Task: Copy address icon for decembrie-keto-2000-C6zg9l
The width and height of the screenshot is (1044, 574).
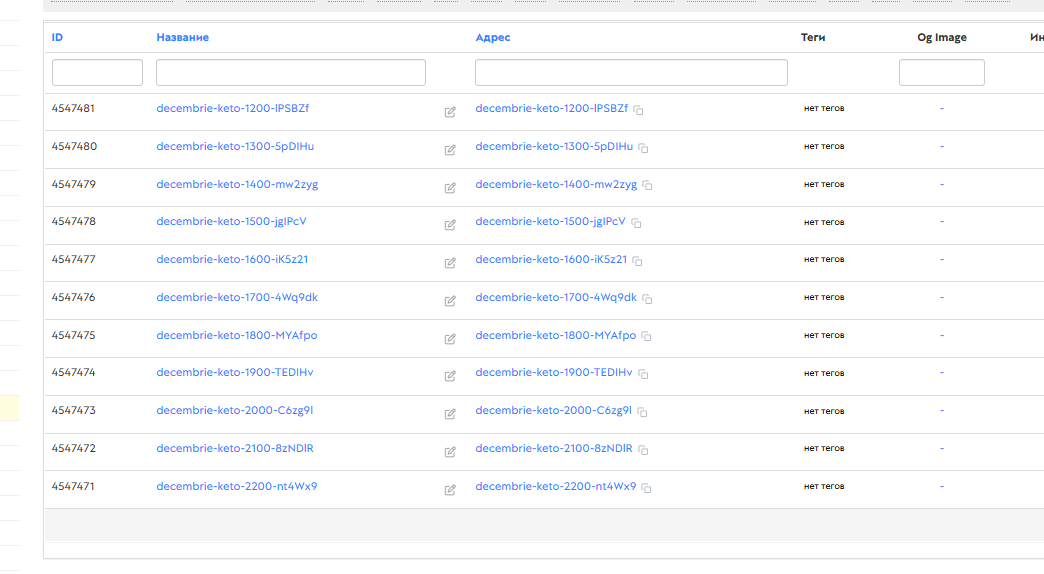Action: tap(643, 412)
